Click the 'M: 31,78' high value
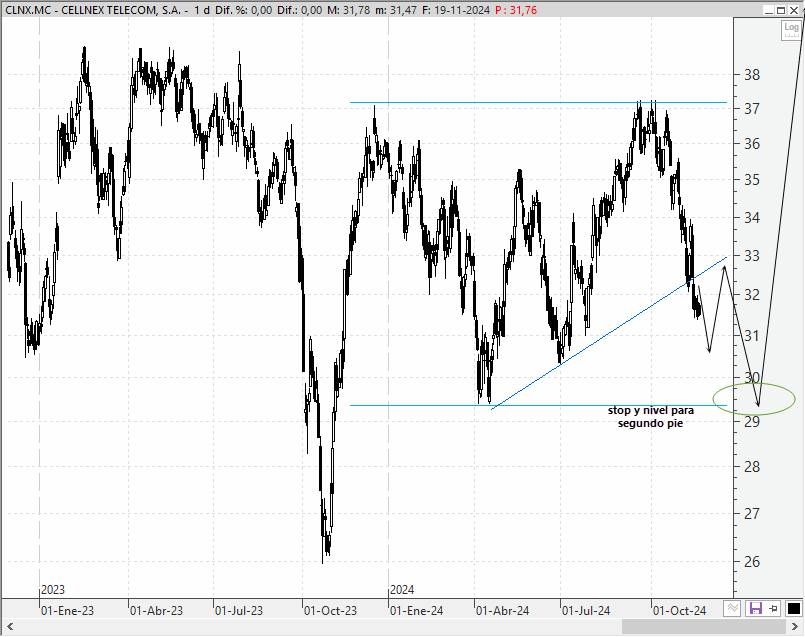This screenshot has height=637, width=805. [x=348, y=10]
